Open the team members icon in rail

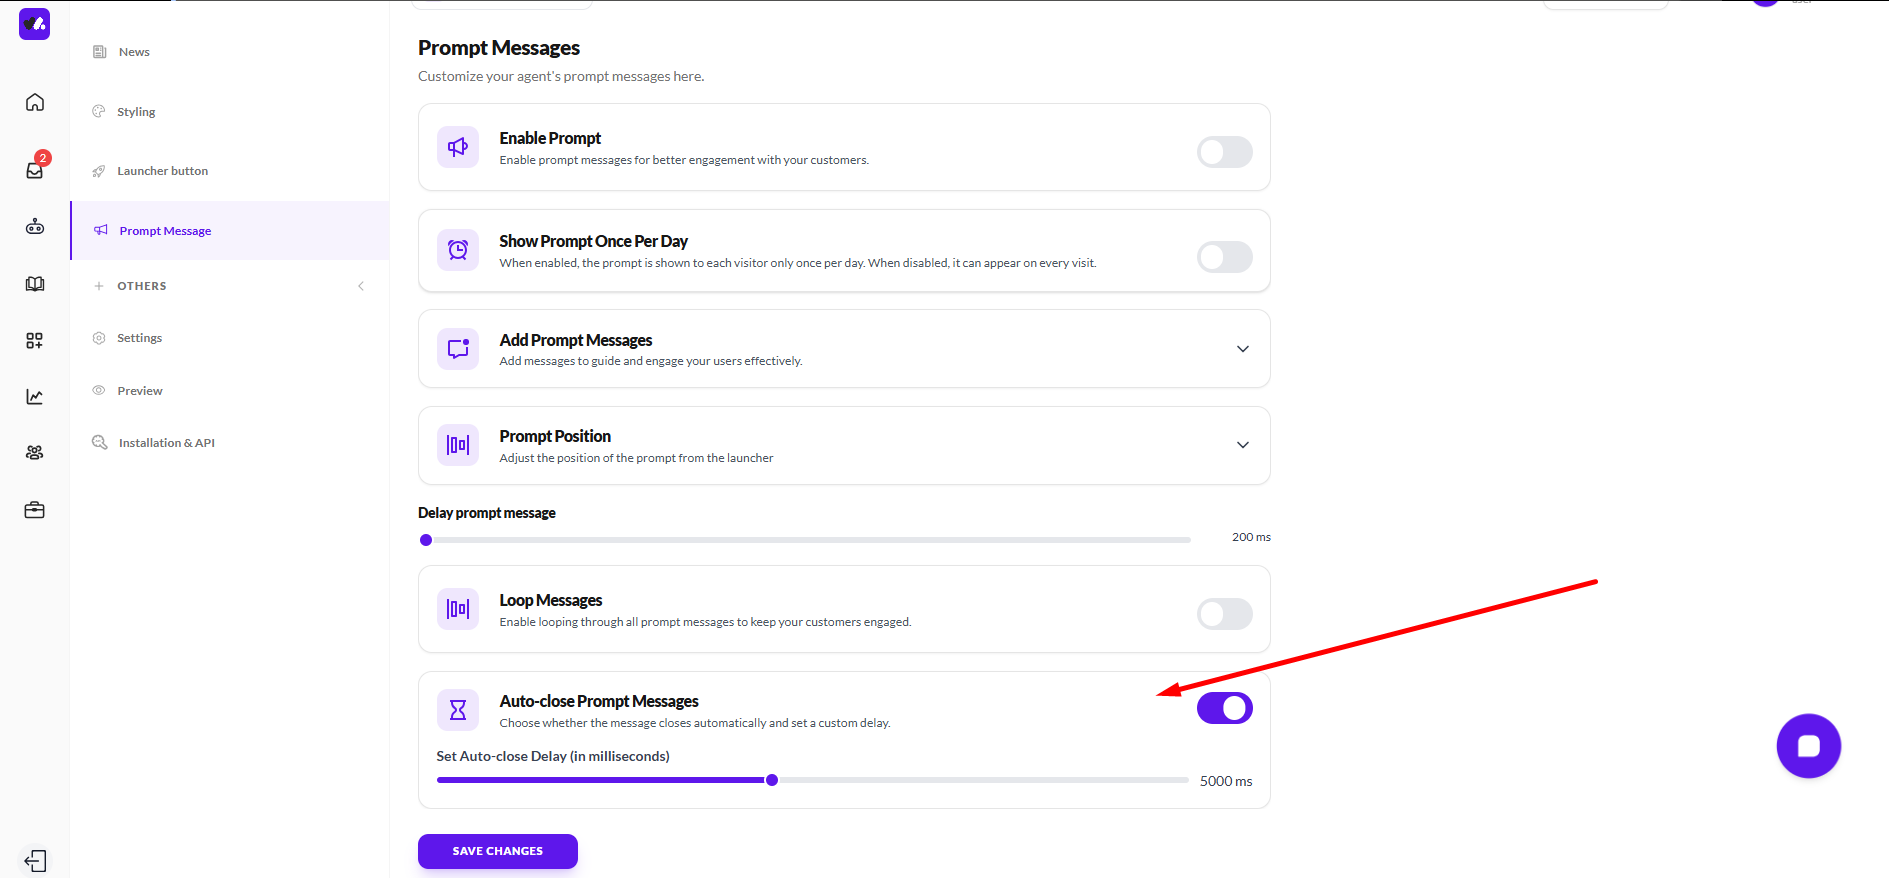35,453
